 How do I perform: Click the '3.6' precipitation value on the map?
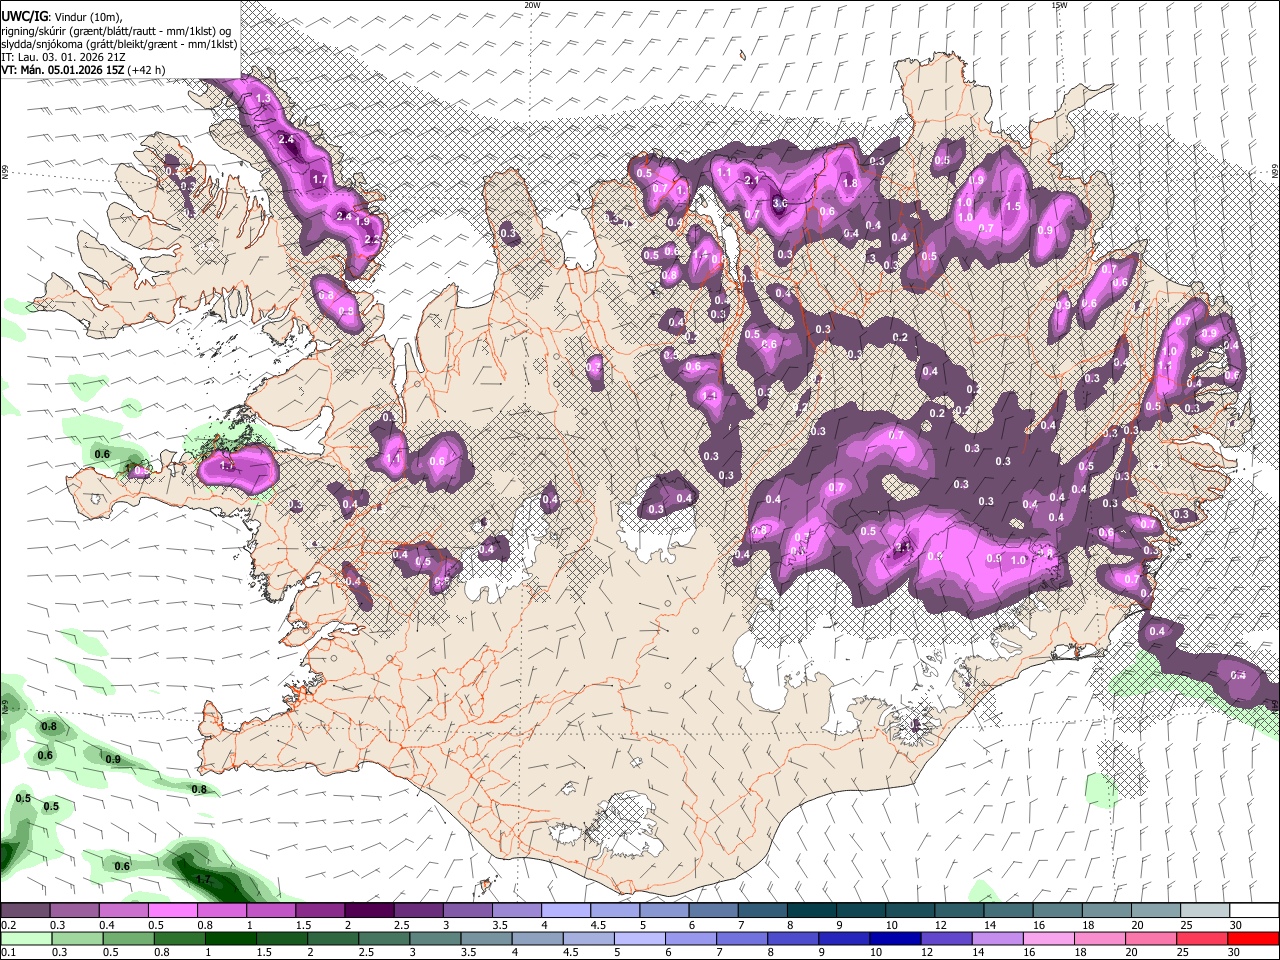tap(780, 203)
